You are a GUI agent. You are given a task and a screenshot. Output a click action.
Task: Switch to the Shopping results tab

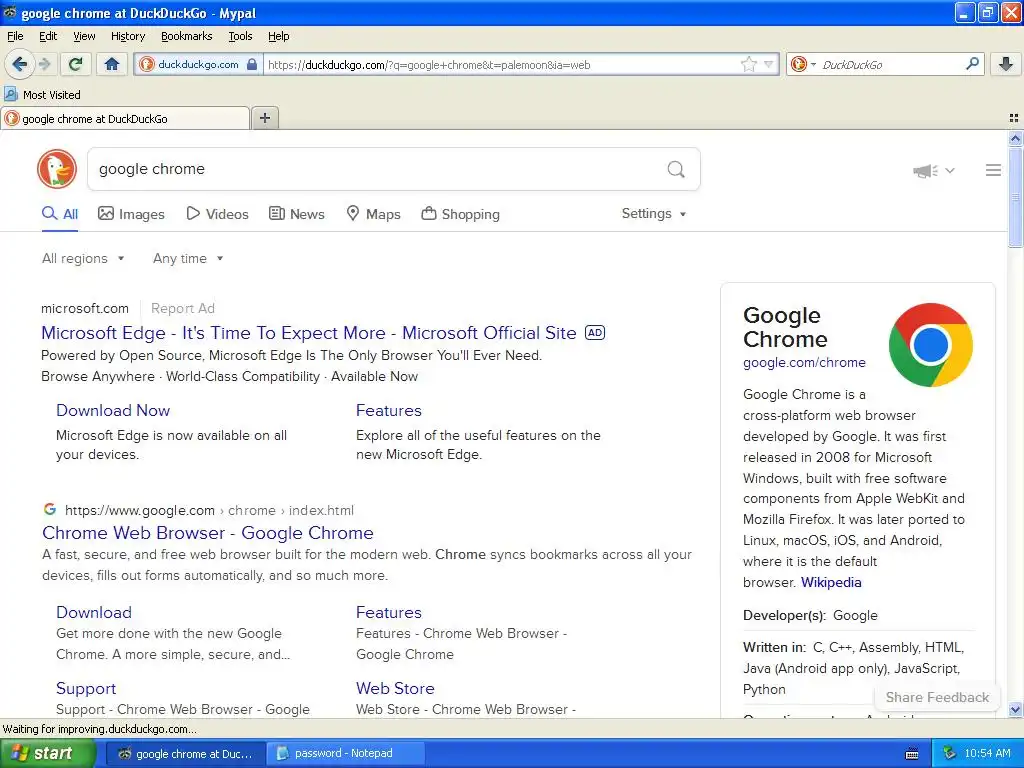(460, 214)
